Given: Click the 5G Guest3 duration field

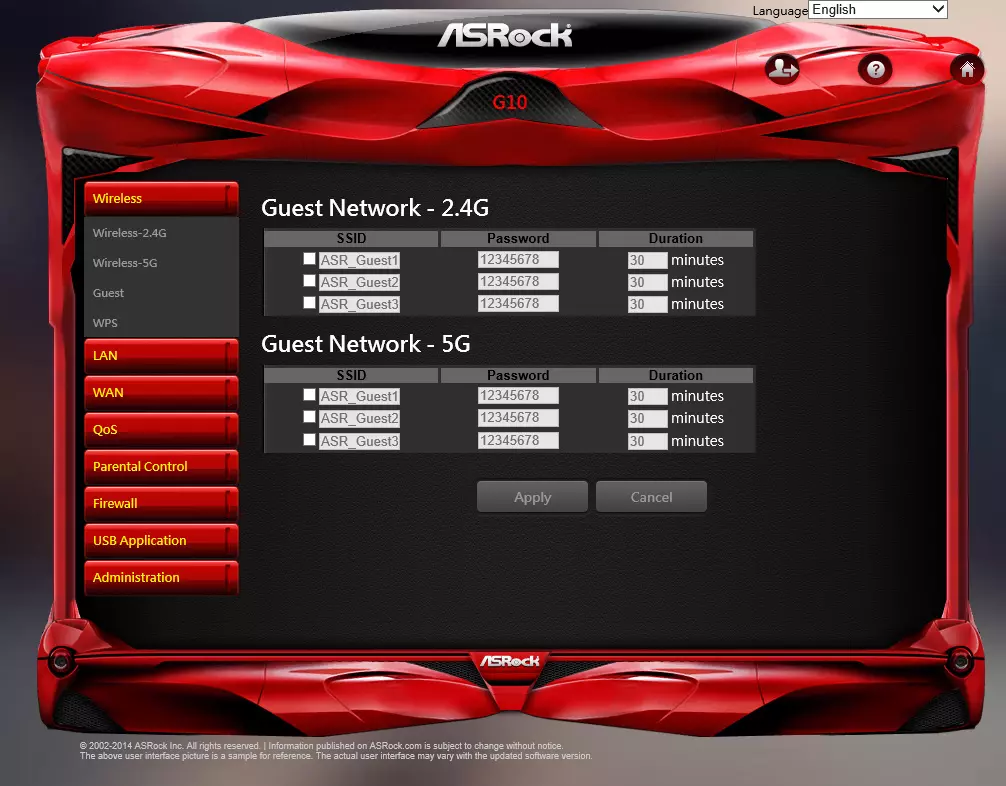Looking at the screenshot, I should tap(647, 441).
